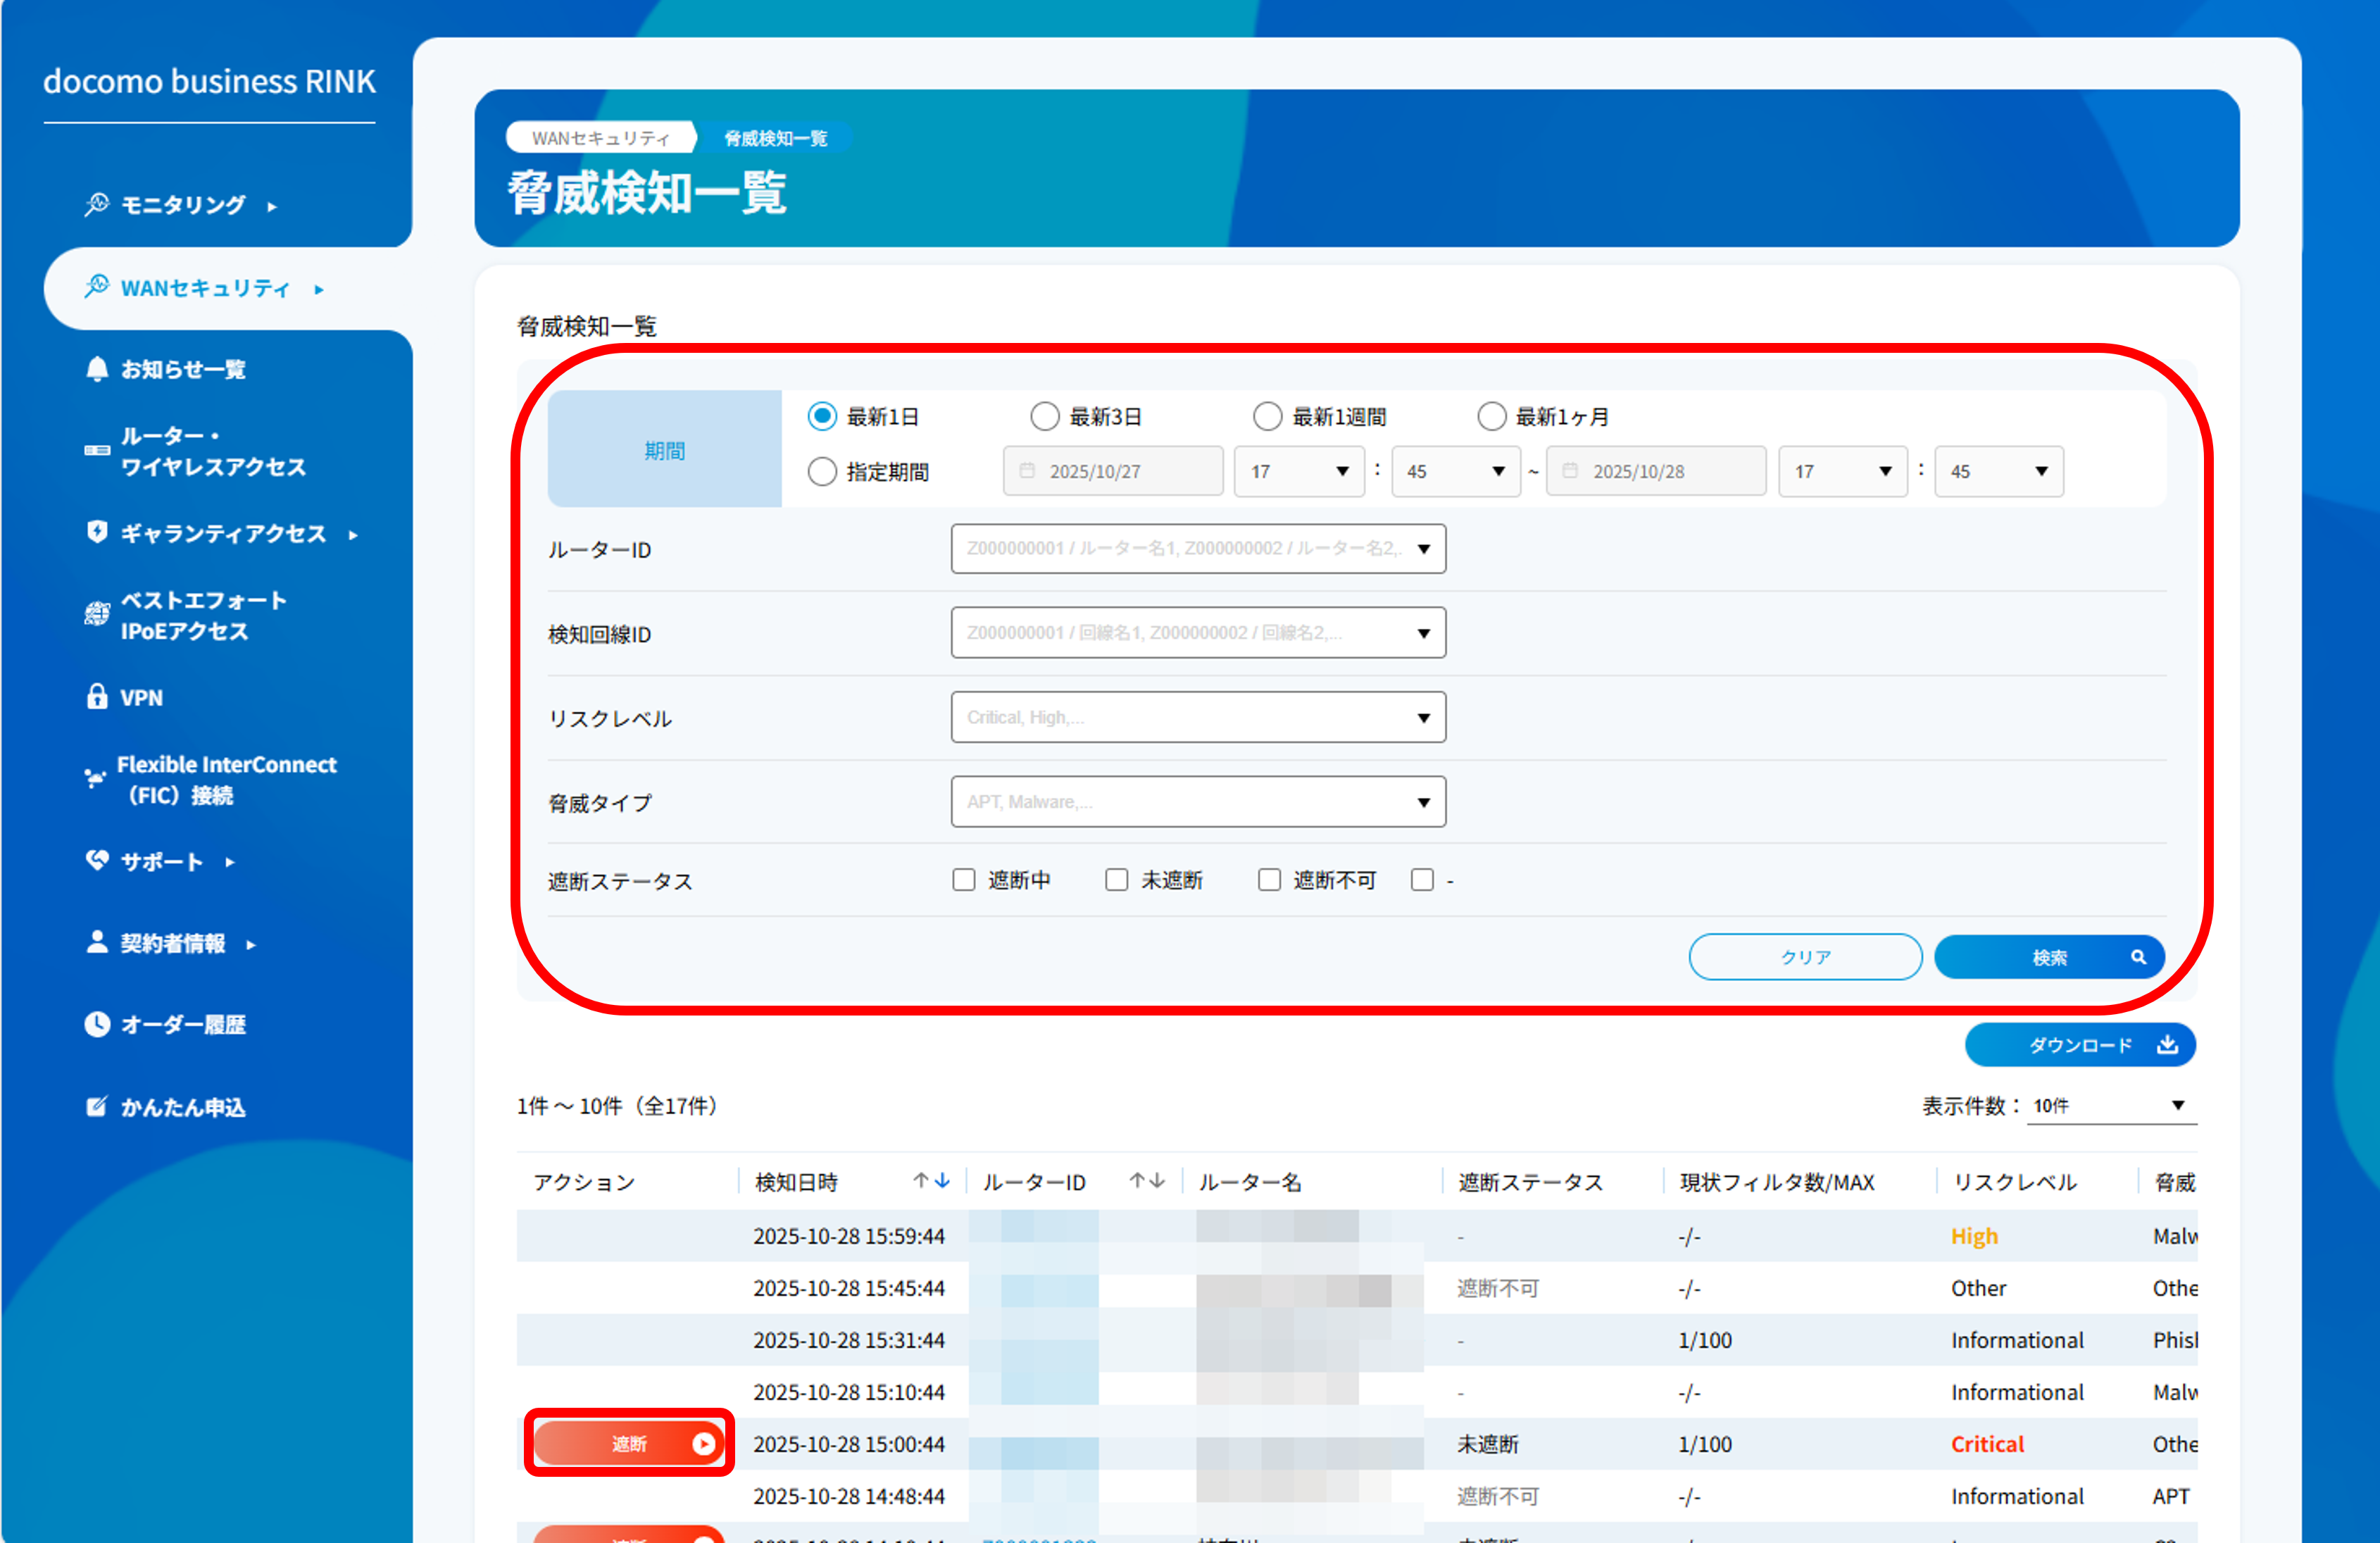The width and height of the screenshot is (2380, 1543).
Task: Sort 検知日時 column using arrow icons
Action: (x=931, y=1181)
